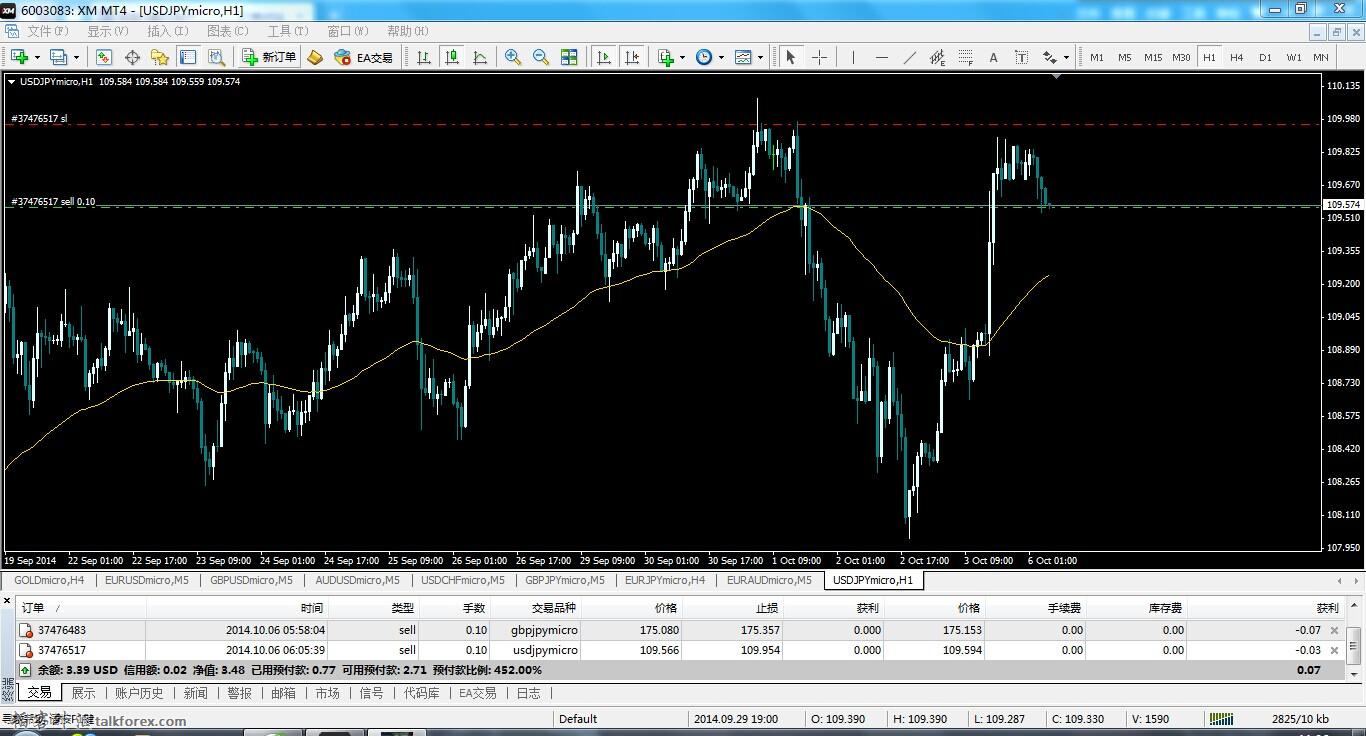Image resolution: width=1366 pixels, height=736 pixels.
Task: Switch timeframe to M15
Action: [x=1153, y=57]
